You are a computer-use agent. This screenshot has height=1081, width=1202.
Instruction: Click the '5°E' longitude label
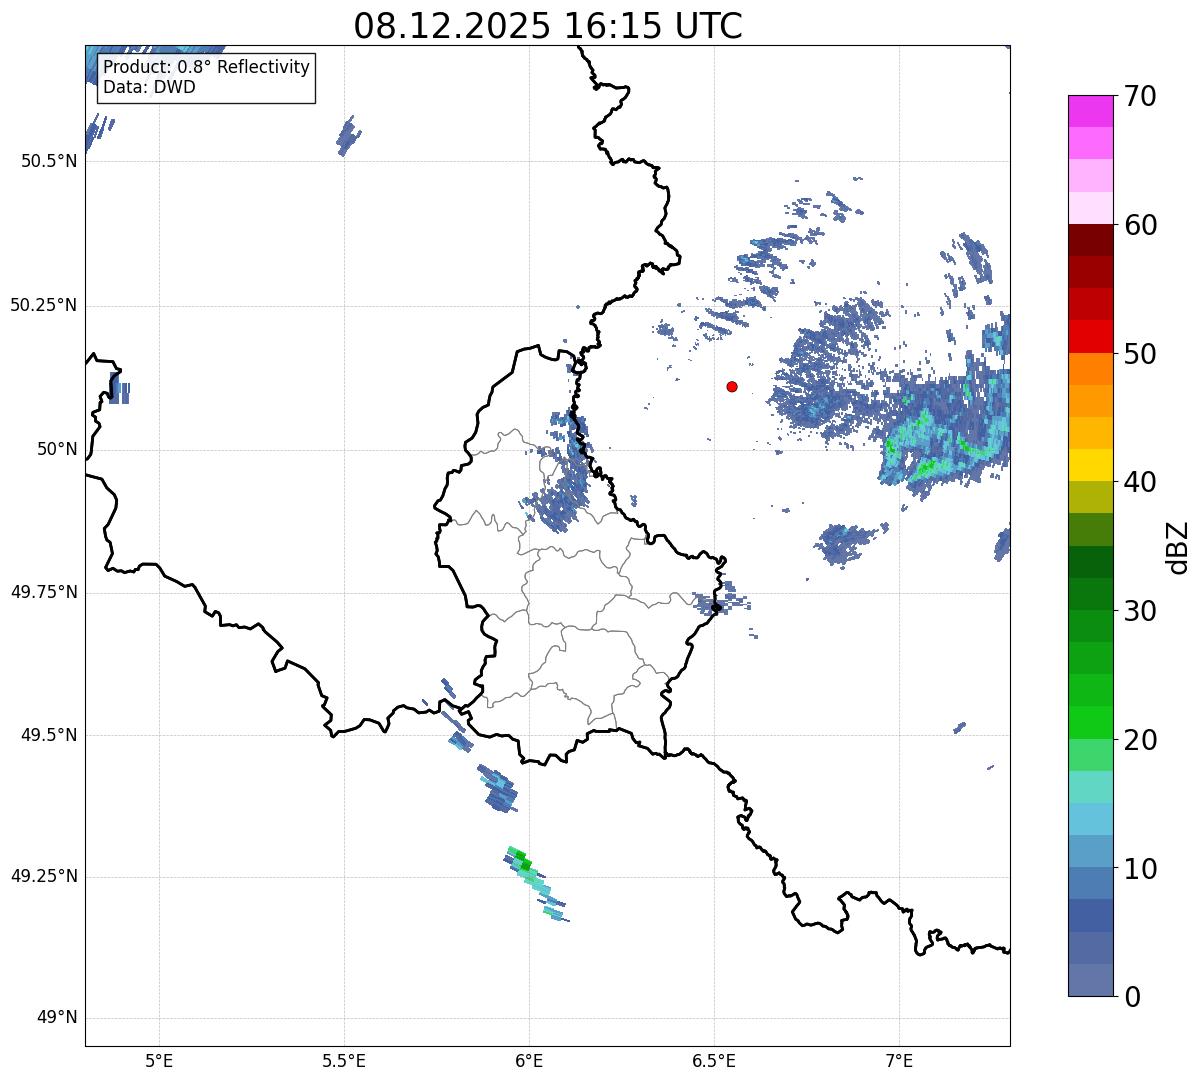[159, 1061]
